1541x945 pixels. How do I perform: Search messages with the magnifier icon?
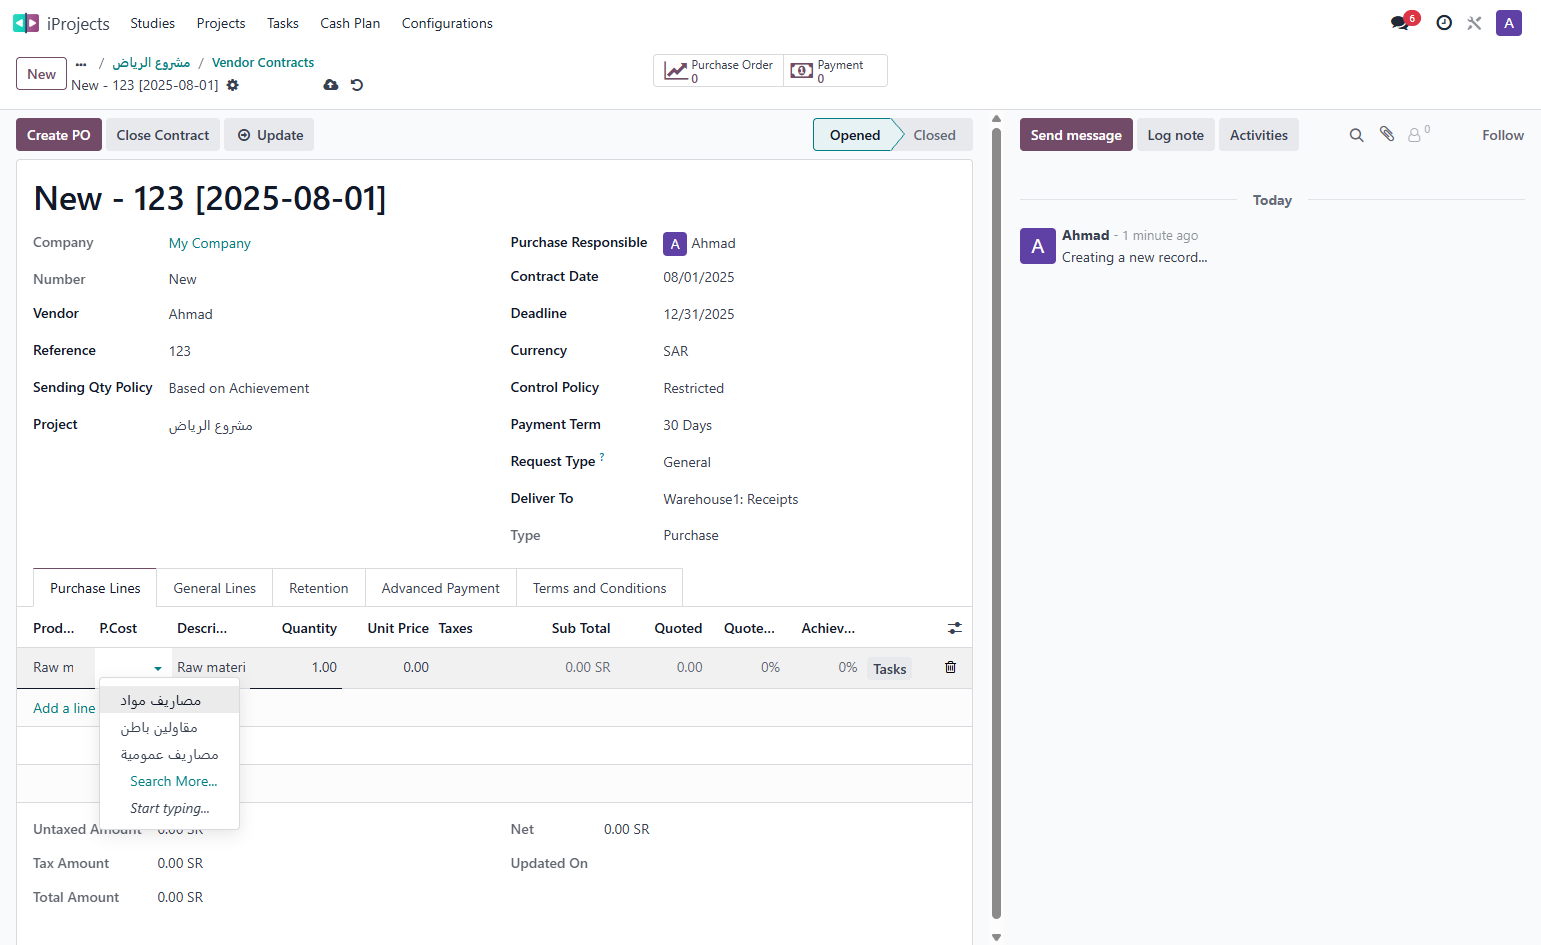point(1357,135)
